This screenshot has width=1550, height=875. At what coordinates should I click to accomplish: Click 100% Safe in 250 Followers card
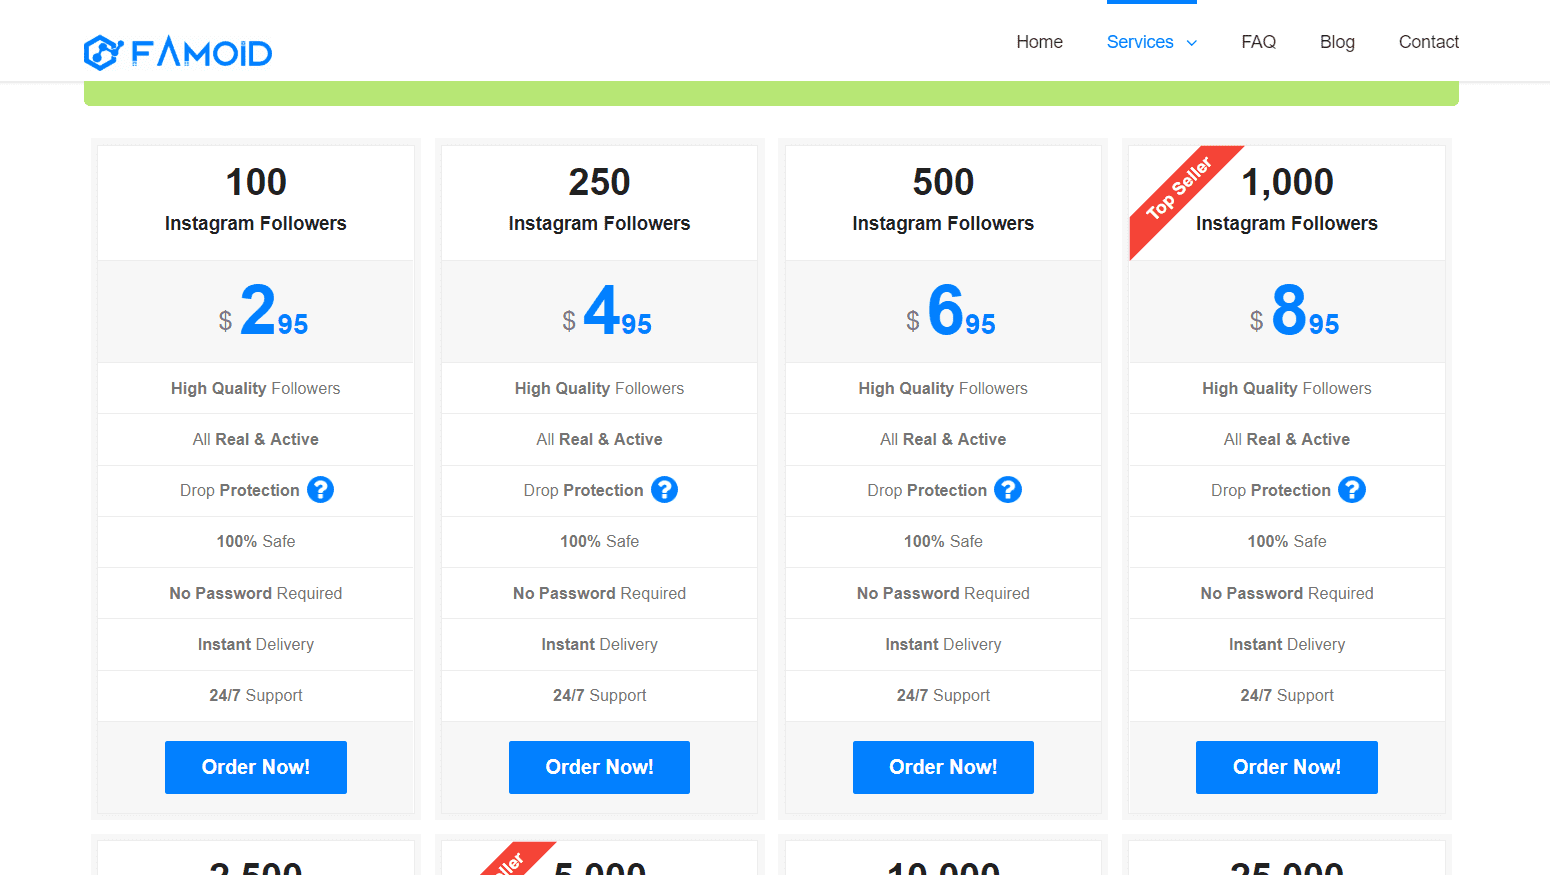600,541
